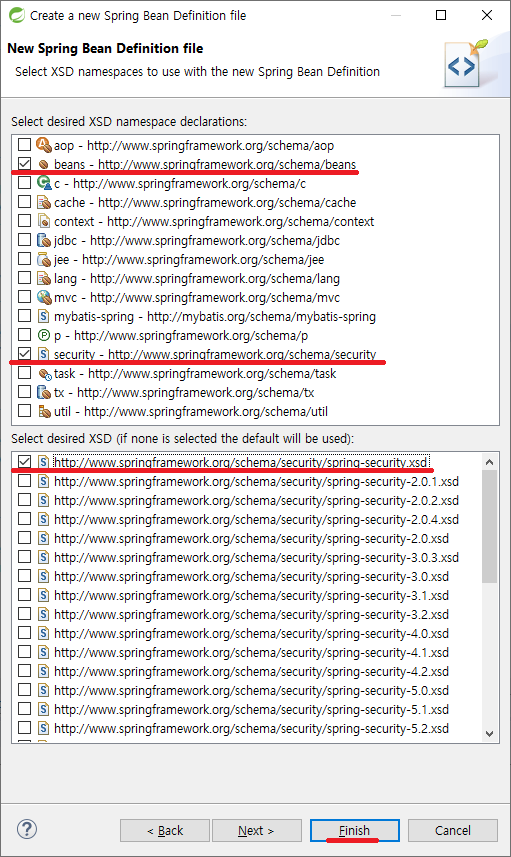Select the spring-security-2.0.xsd row
The image size is (511, 857).
(251, 539)
